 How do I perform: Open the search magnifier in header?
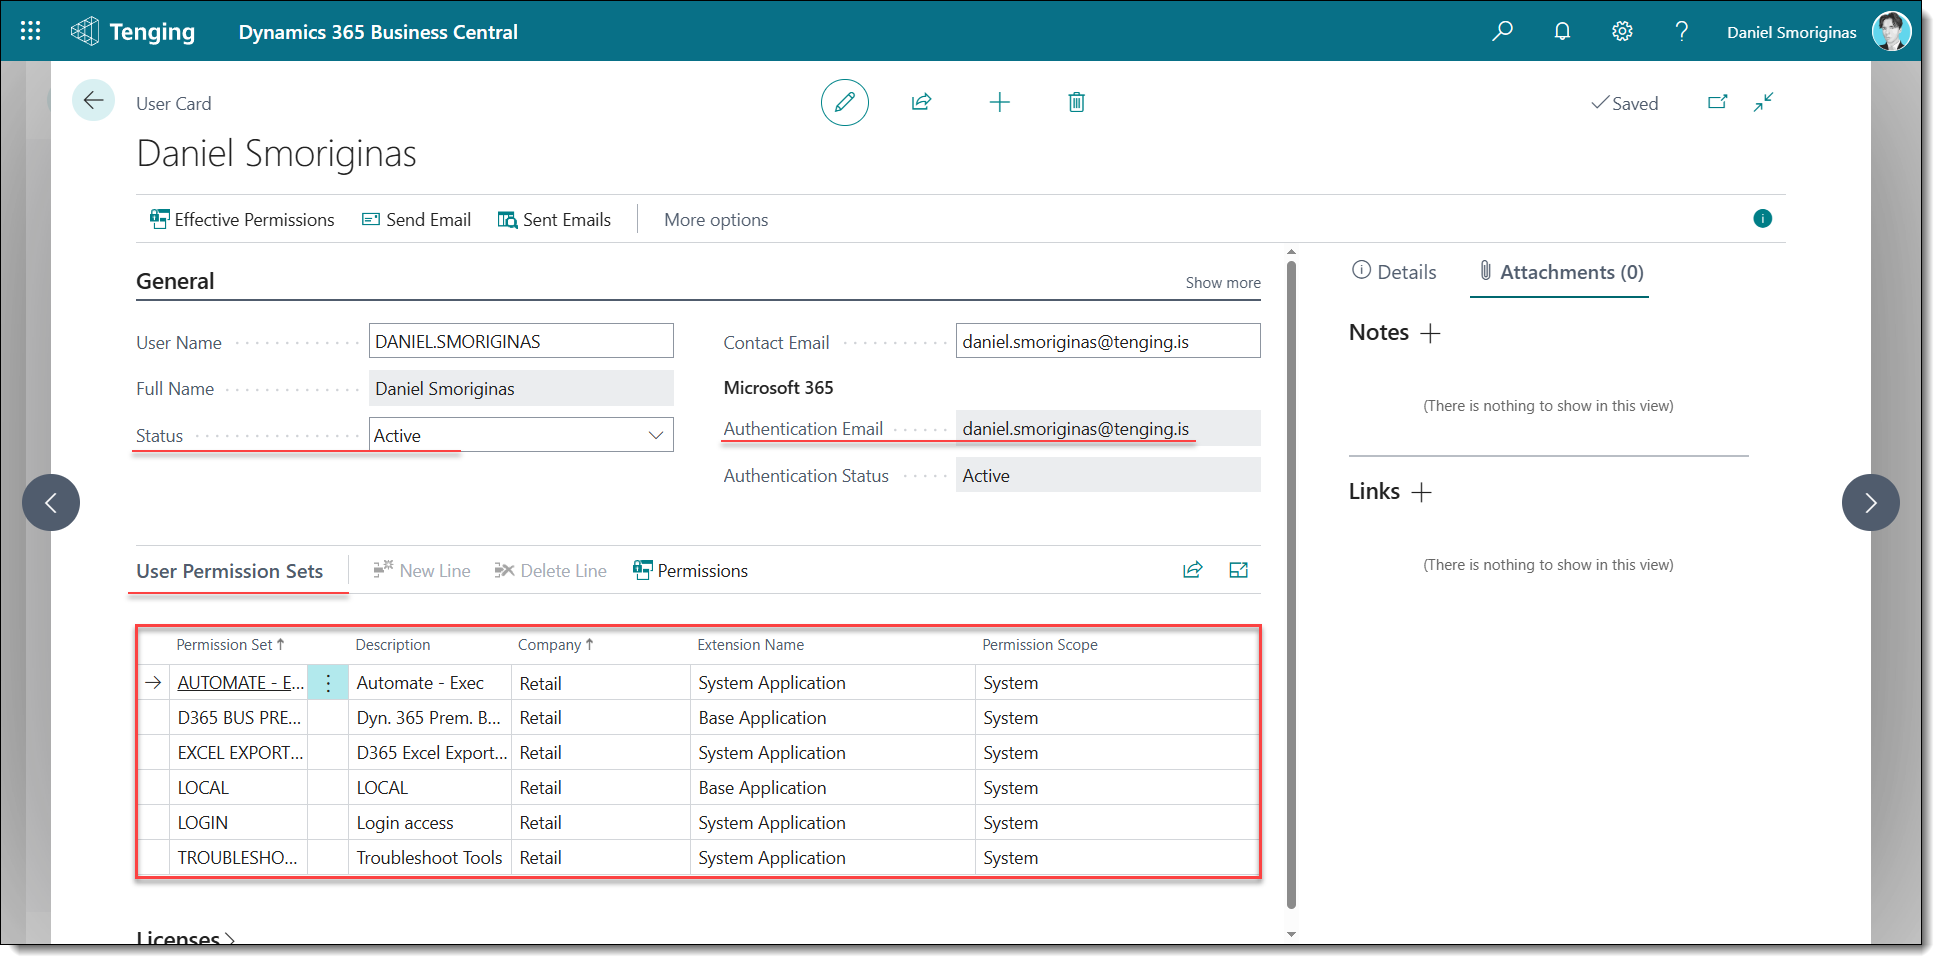(1502, 31)
